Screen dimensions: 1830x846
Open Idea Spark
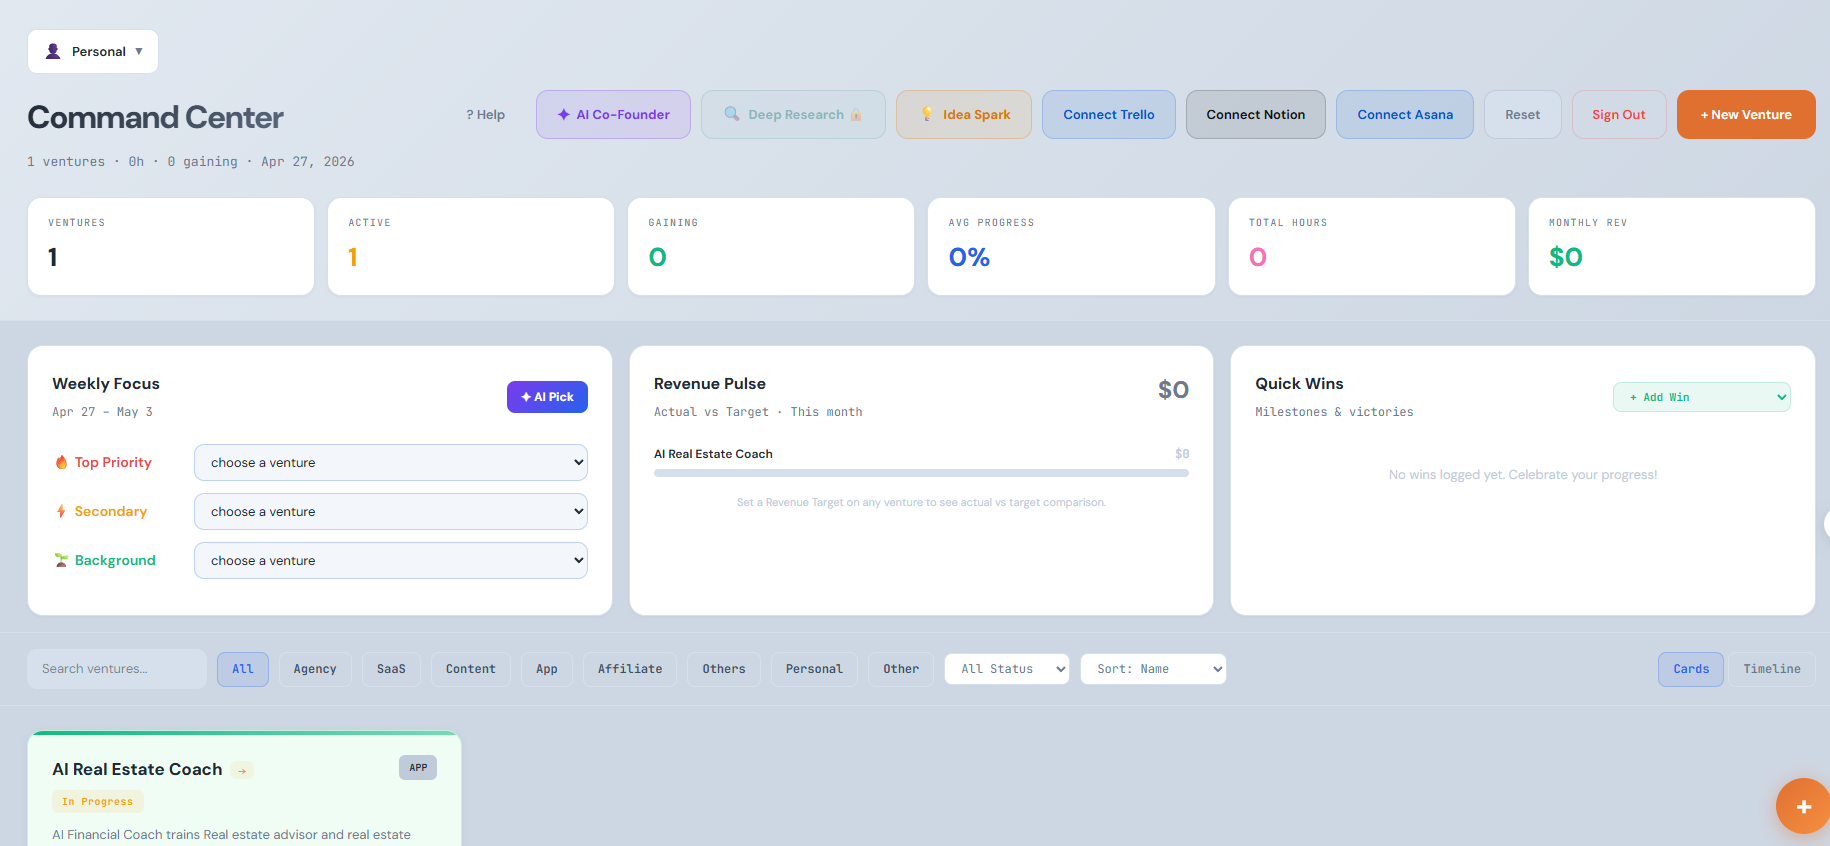pos(964,115)
